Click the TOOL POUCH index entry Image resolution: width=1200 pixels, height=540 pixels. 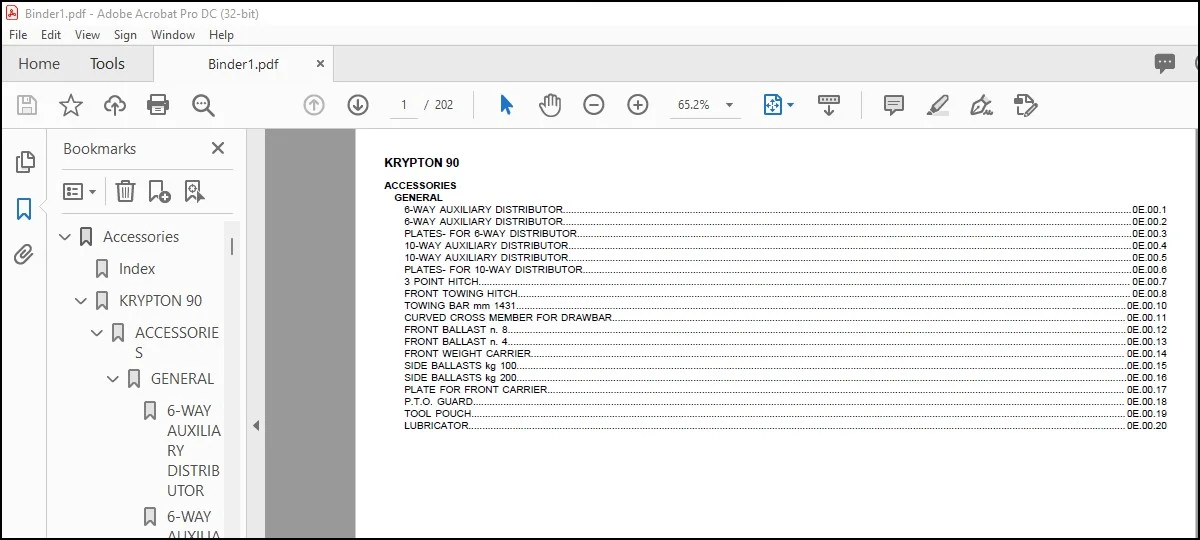pos(438,414)
